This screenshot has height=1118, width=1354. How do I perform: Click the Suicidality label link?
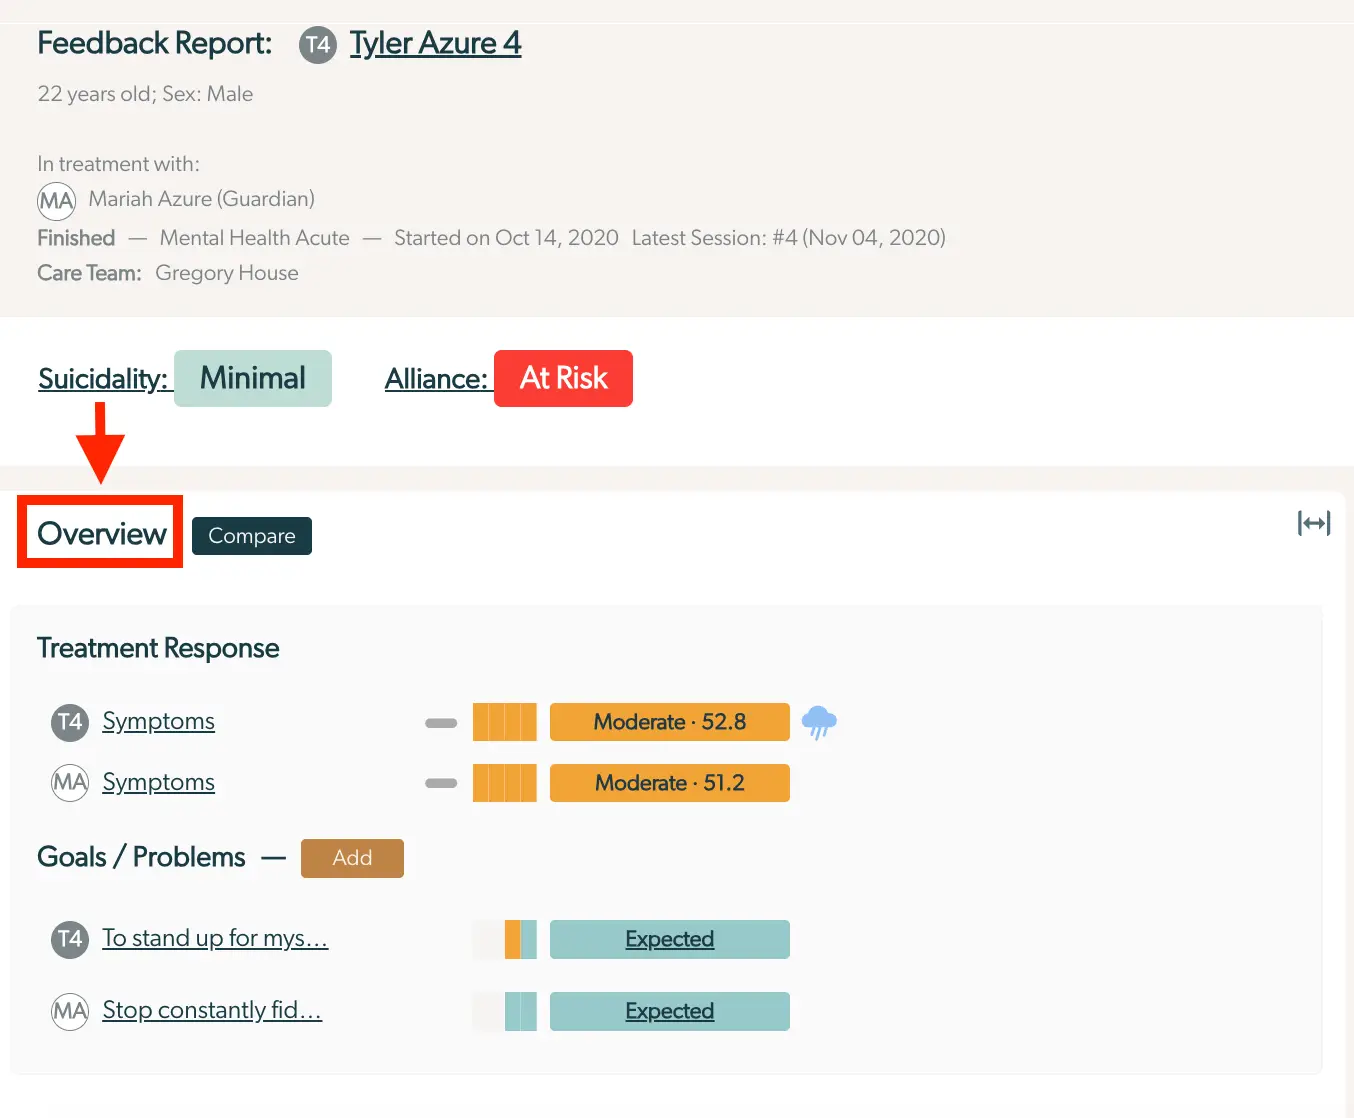click(104, 379)
